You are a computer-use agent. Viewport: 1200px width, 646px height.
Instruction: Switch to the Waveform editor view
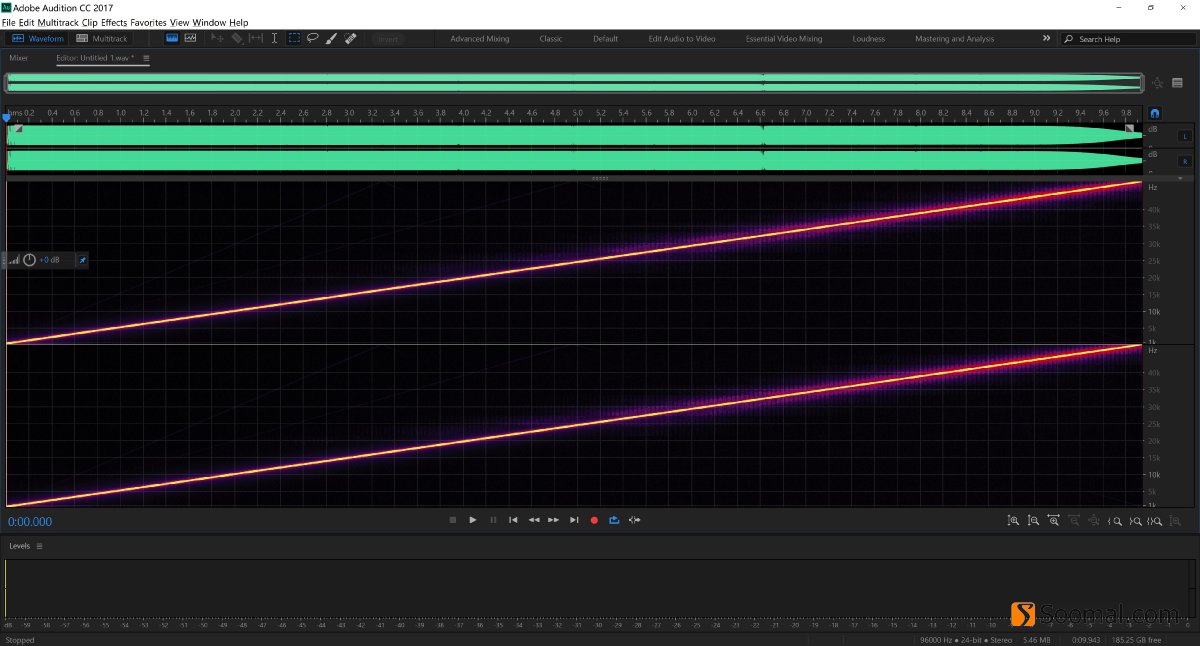38,39
